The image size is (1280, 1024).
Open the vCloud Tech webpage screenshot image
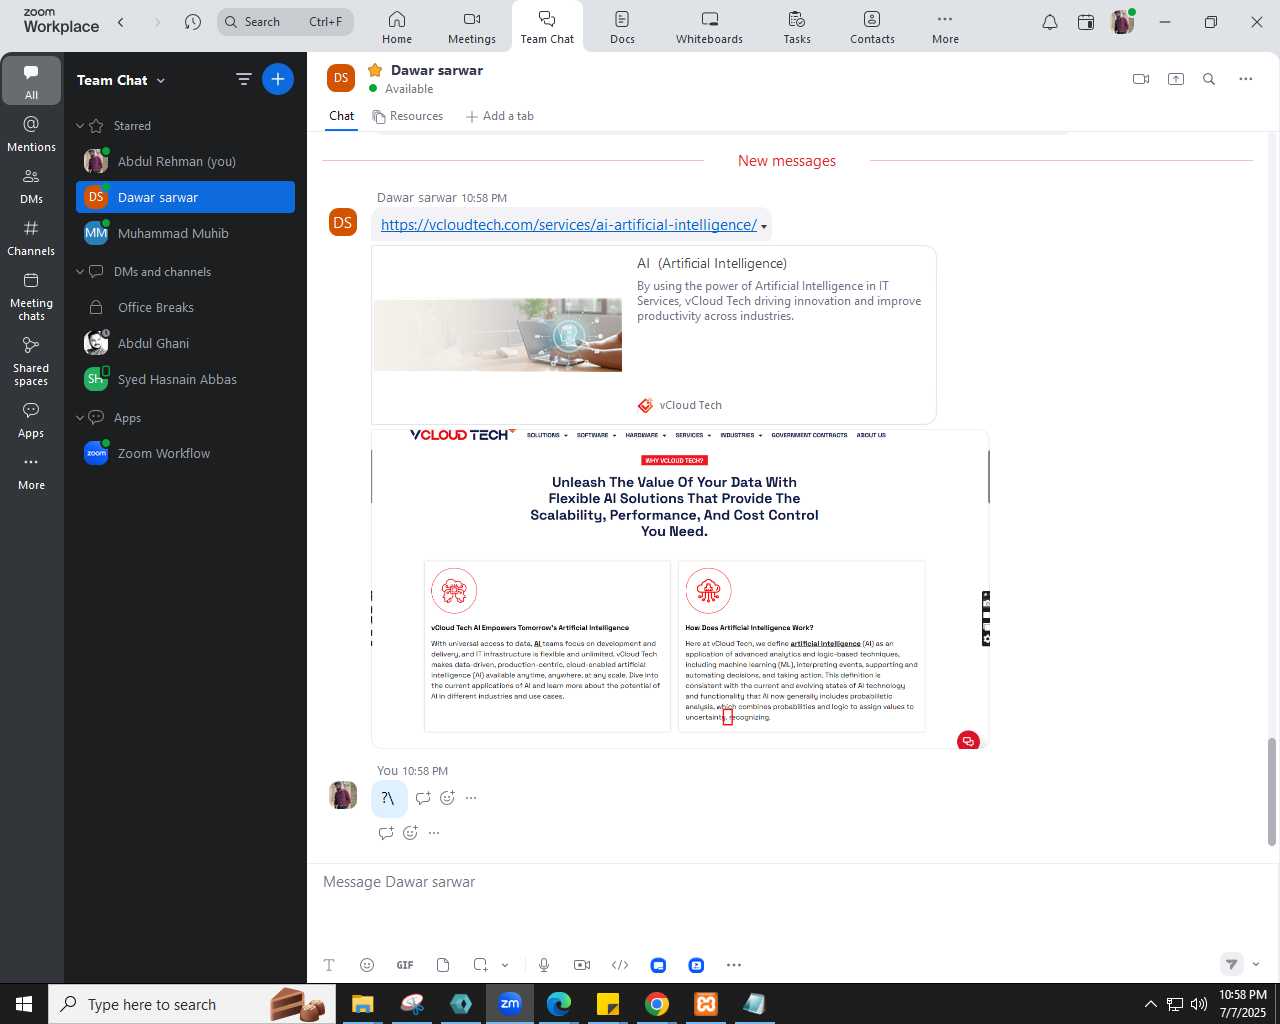[x=680, y=589]
